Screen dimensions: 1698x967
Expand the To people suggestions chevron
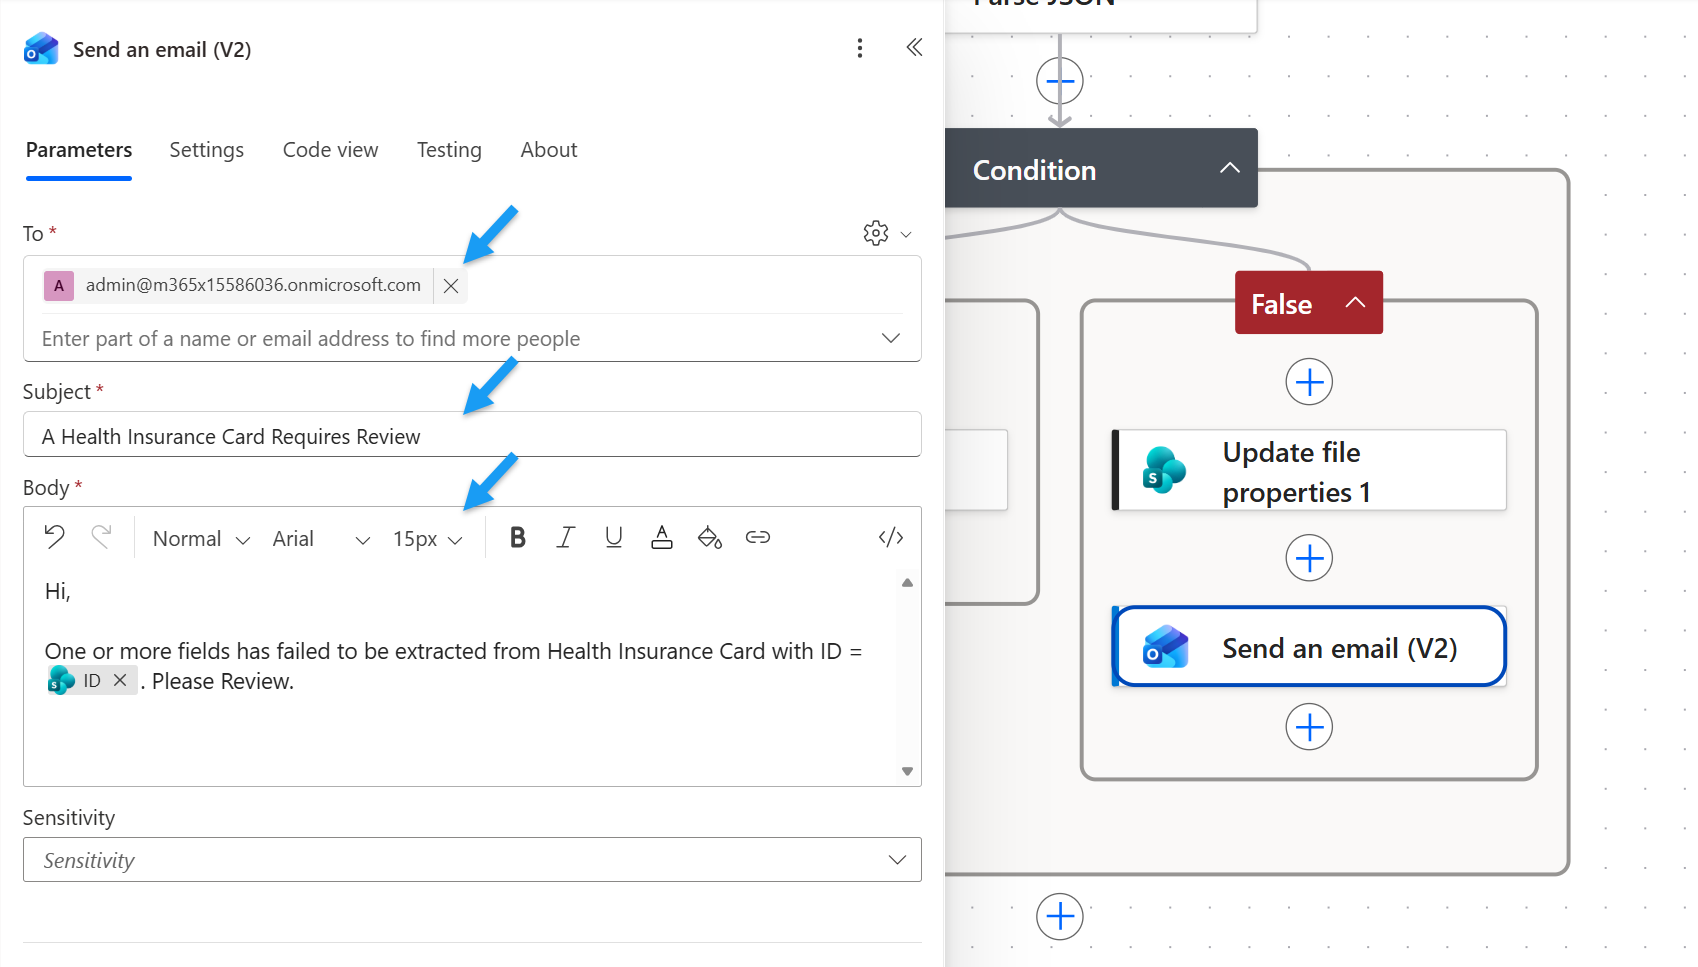[891, 338]
